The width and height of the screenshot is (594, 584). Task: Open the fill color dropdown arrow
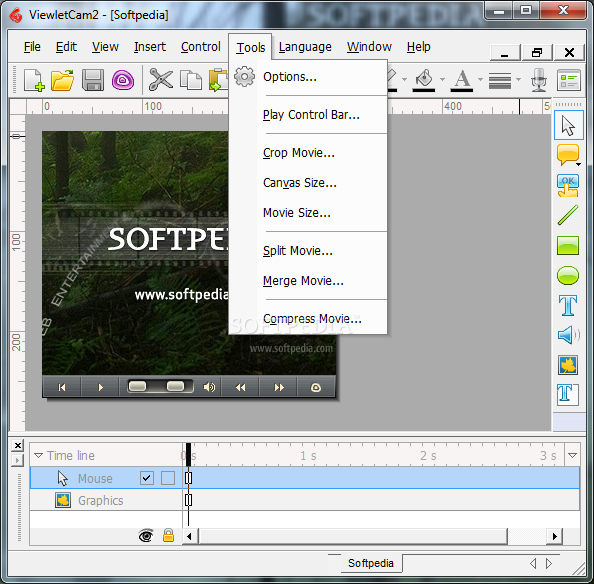(x=442, y=80)
